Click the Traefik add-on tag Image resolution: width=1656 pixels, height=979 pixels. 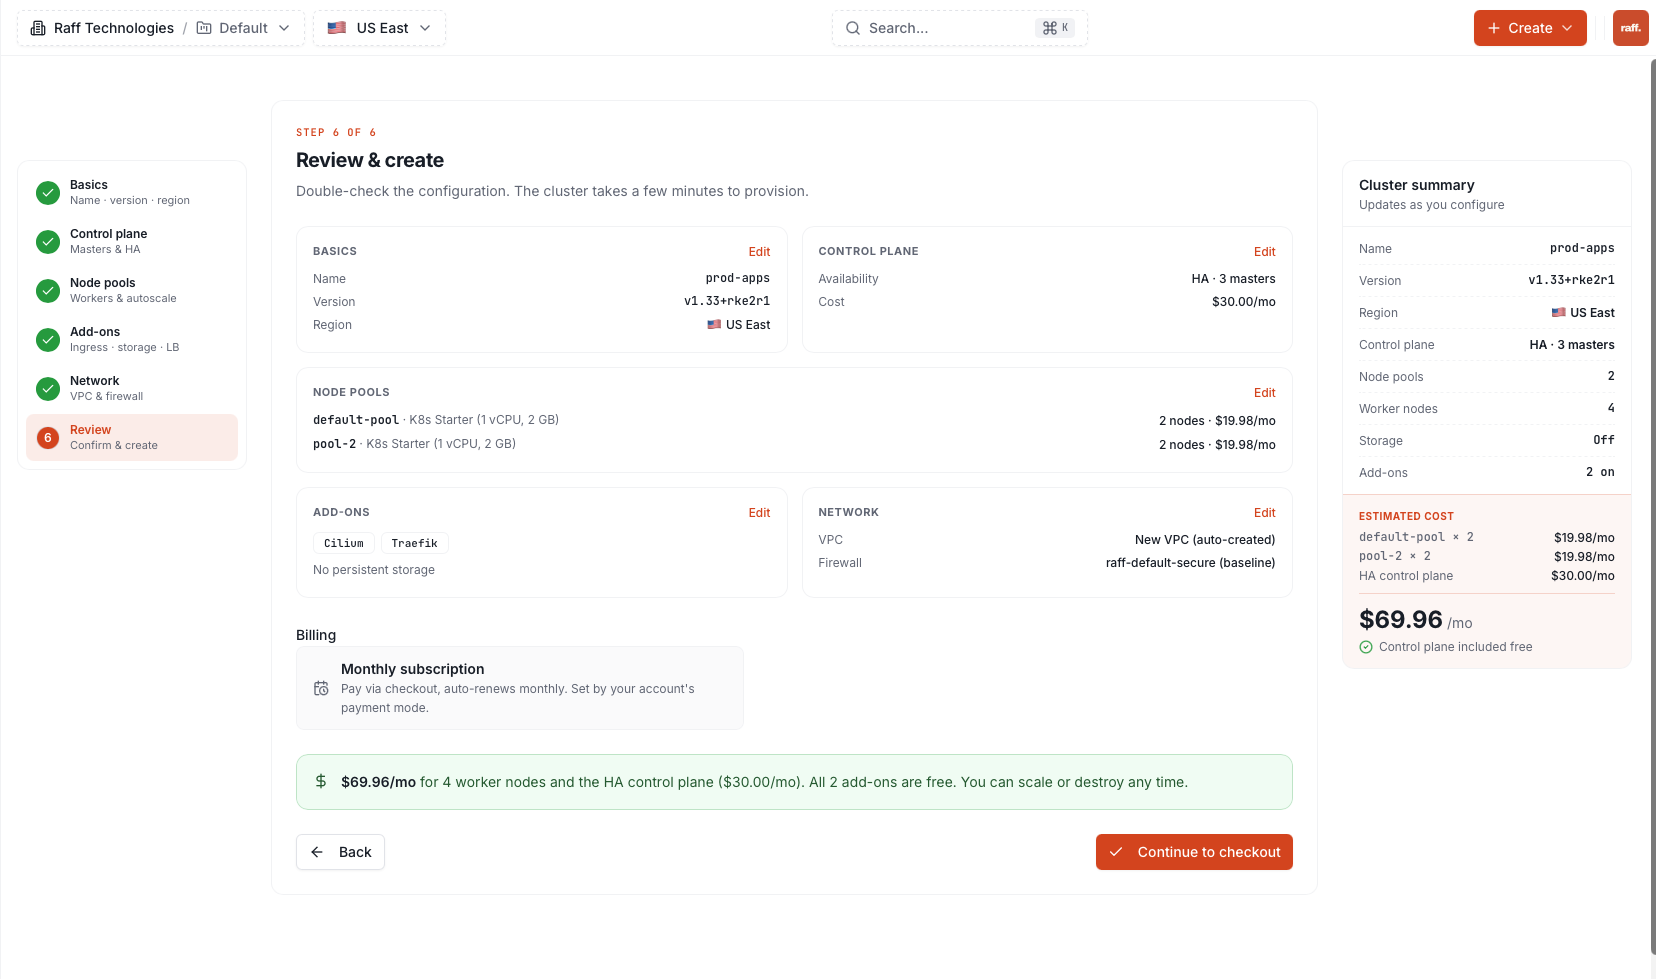click(415, 543)
